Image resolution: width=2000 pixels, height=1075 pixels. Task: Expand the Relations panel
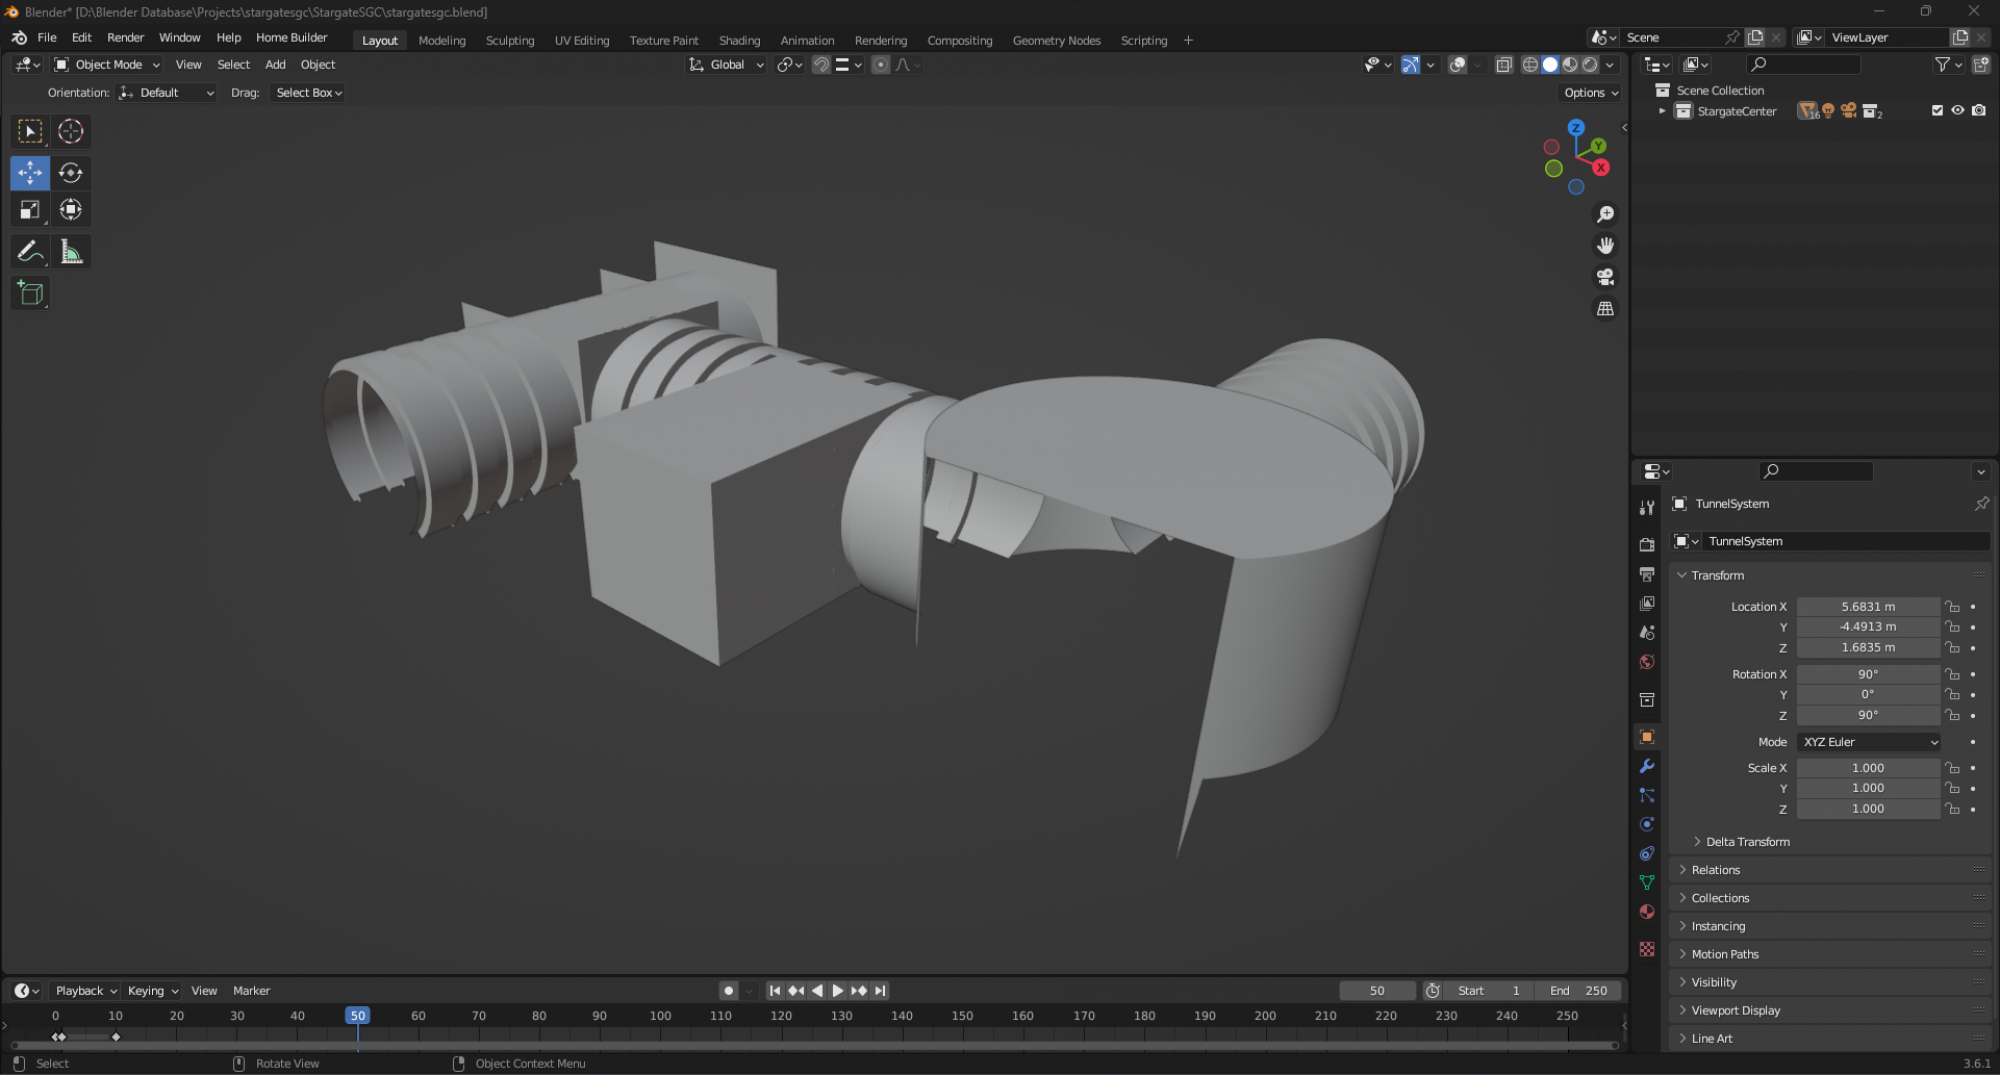click(1716, 870)
